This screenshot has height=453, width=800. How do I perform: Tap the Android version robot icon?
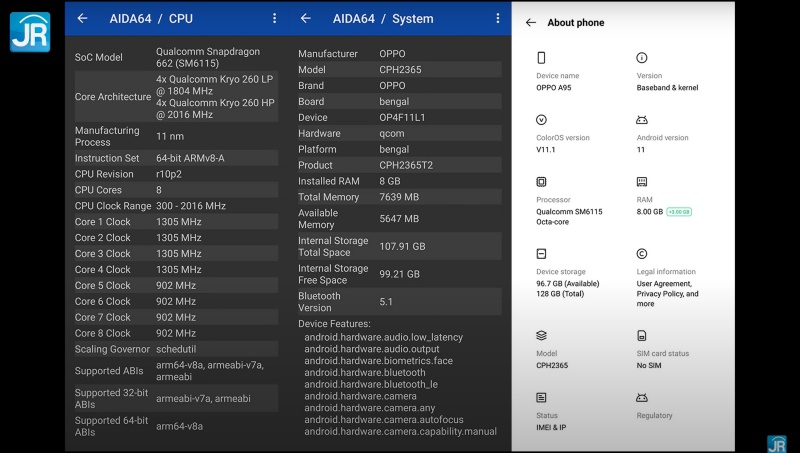tap(642, 120)
